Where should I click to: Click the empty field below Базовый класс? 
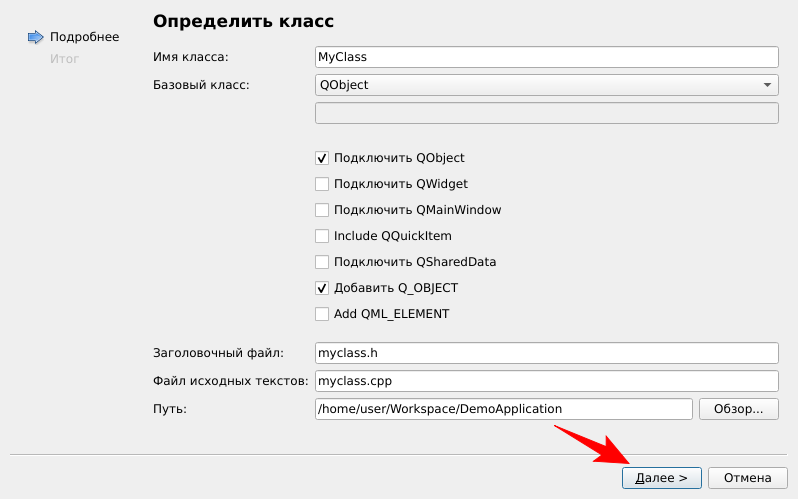tap(546, 113)
